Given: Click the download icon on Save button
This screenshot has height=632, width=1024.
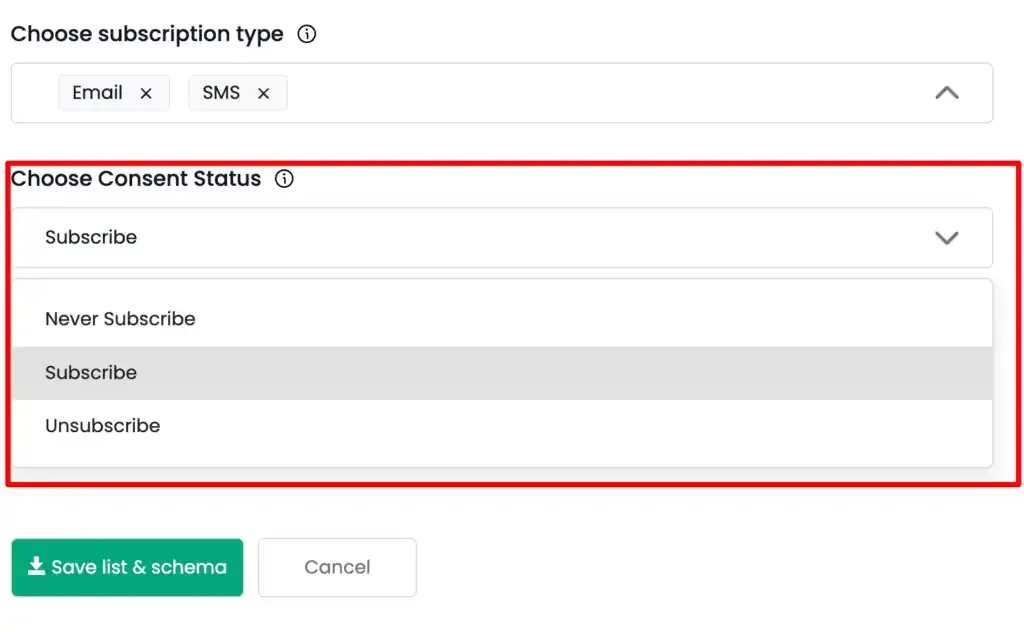Looking at the screenshot, I should coord(36,566).
